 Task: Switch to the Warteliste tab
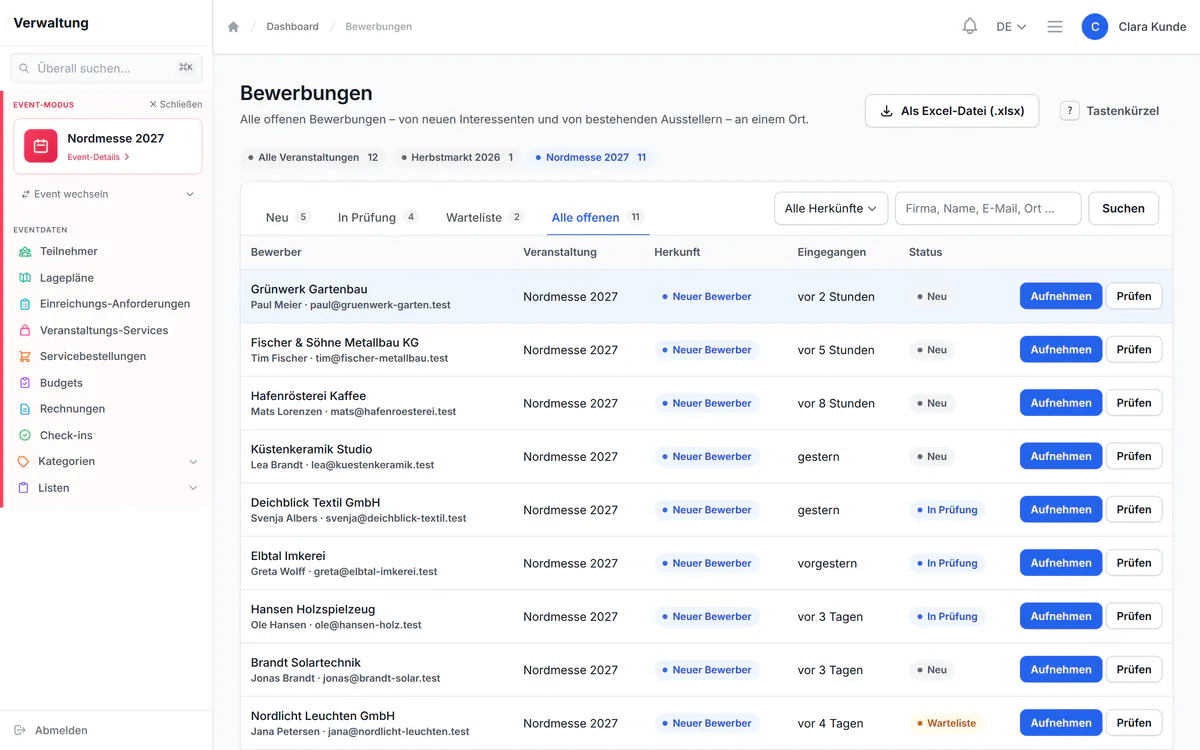point(484,217)
